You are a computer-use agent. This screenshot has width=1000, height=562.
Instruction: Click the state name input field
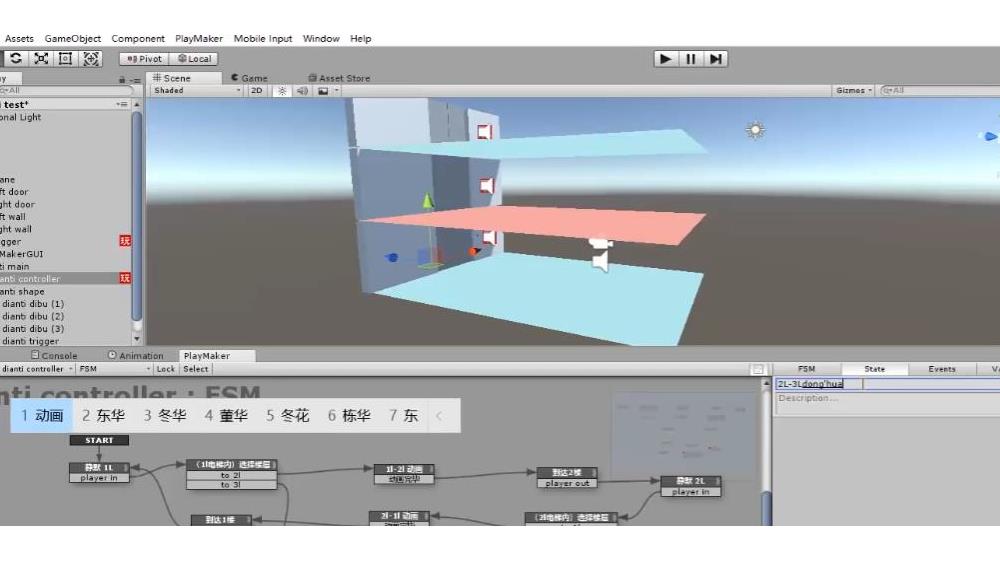(x=887, y=383)
